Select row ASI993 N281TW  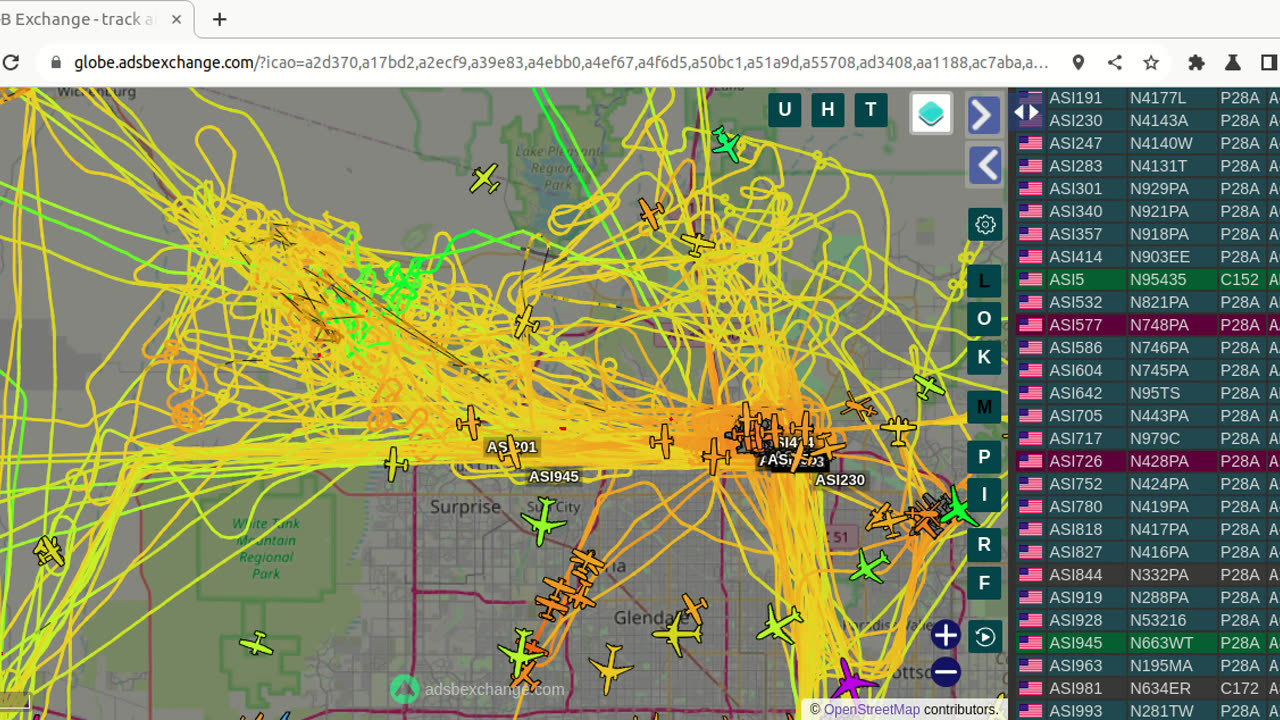pyautogui.click(x=1148, y=711)
